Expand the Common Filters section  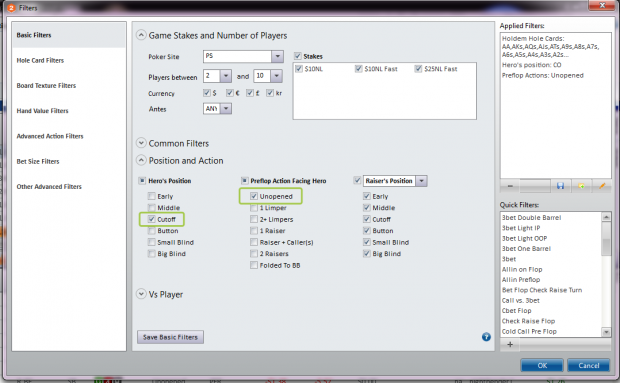click(141, 143)
